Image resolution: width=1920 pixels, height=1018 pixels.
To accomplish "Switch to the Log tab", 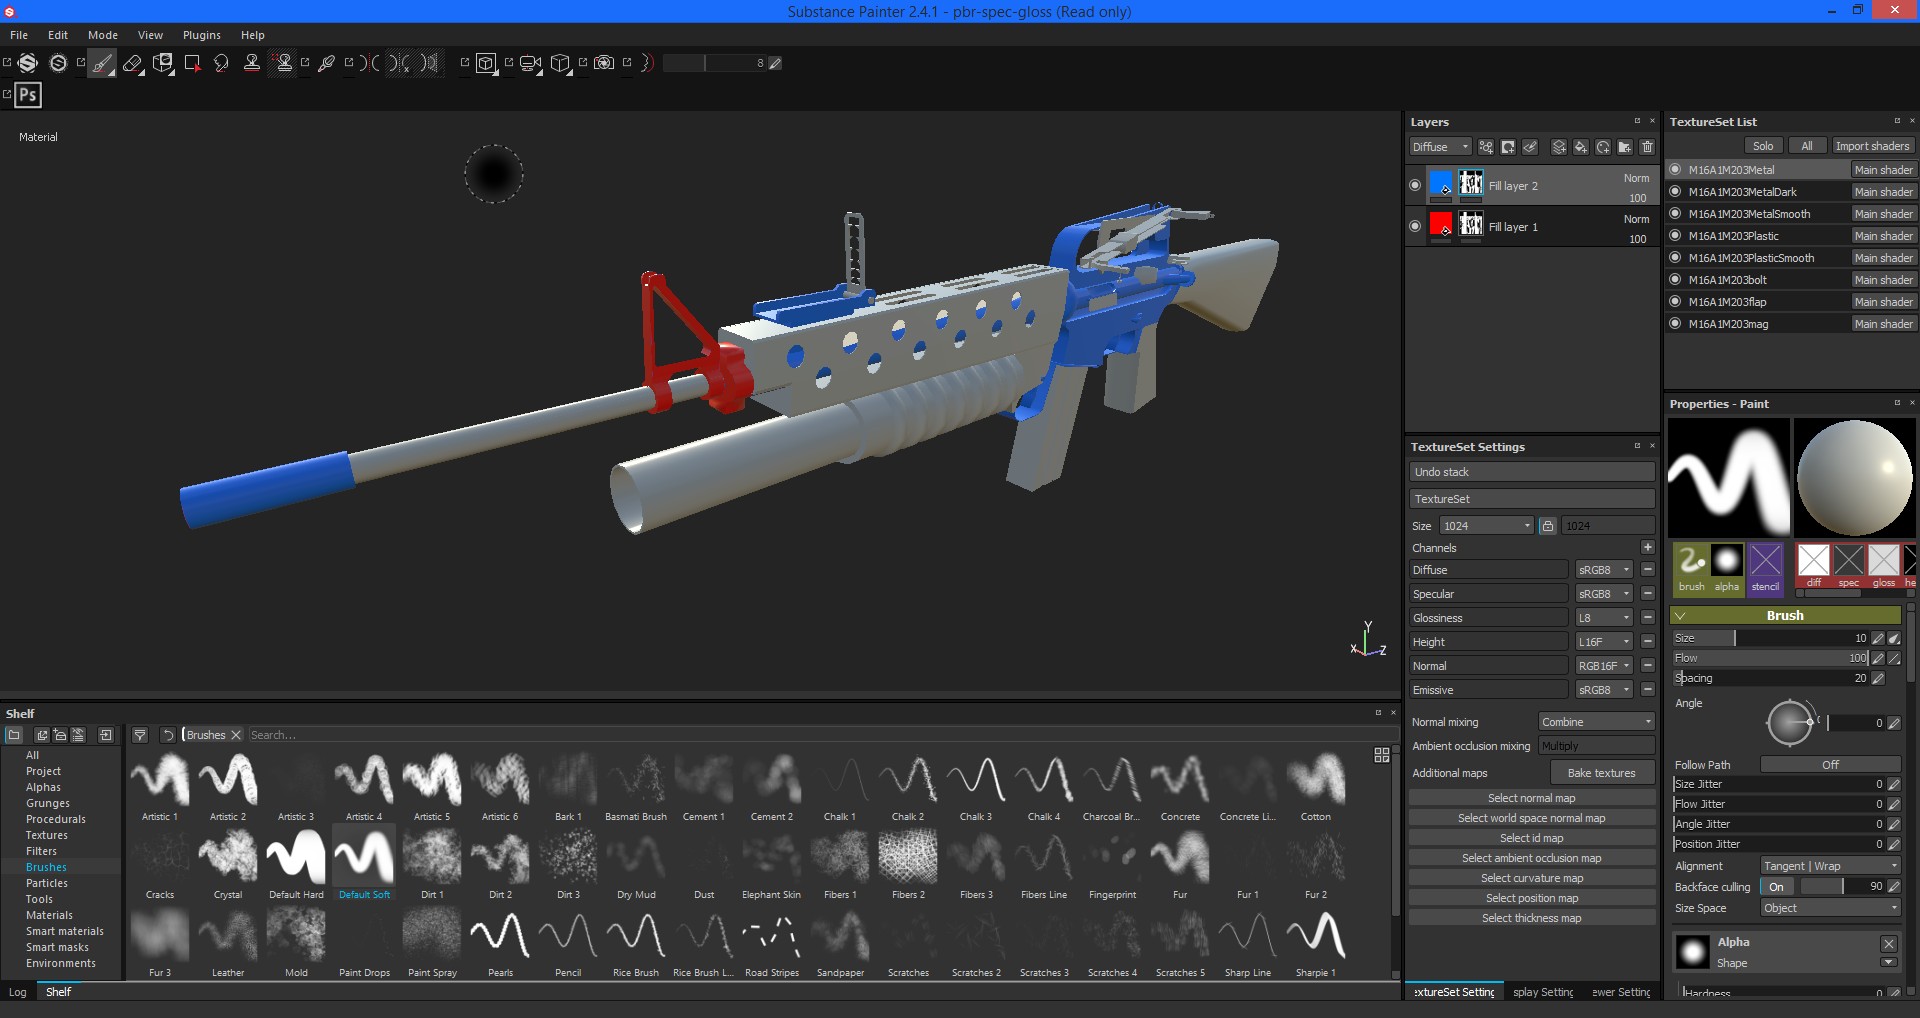I will pos(18,992).
